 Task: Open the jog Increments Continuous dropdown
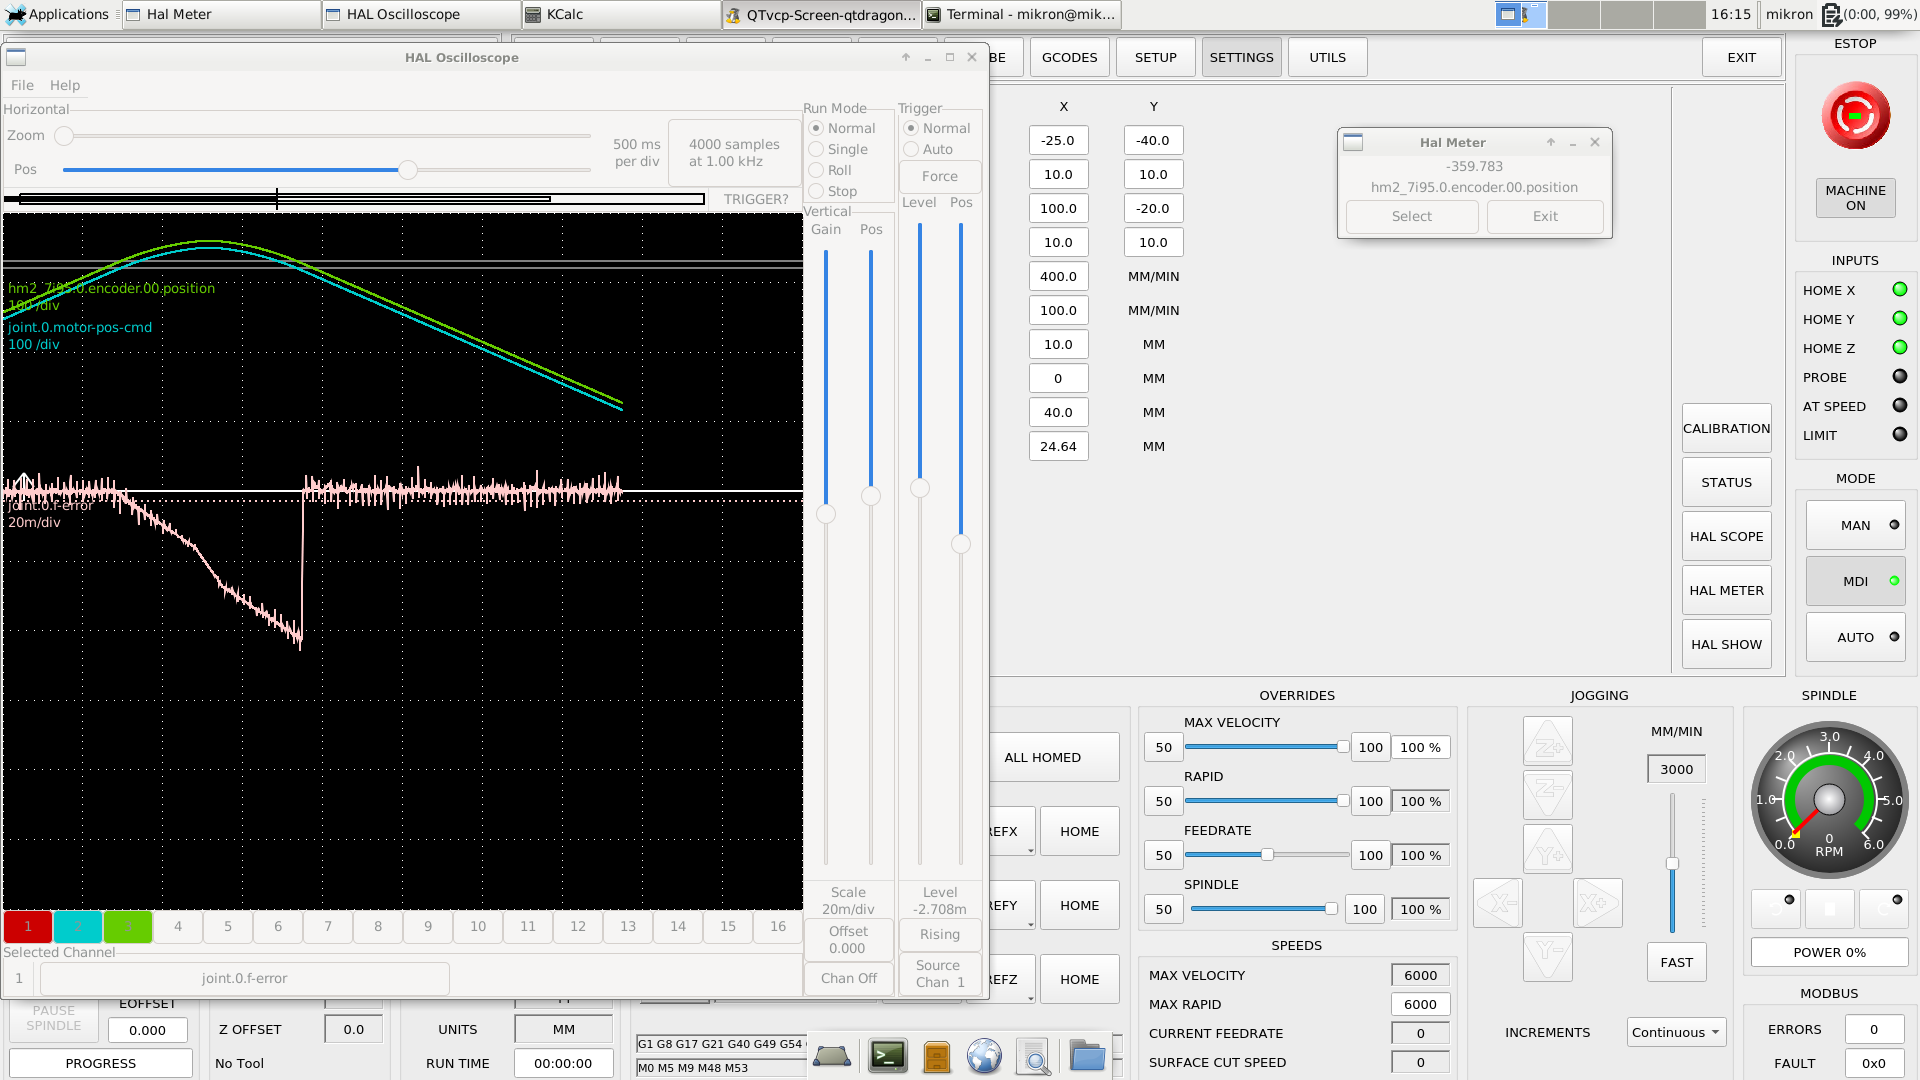1676,1032
